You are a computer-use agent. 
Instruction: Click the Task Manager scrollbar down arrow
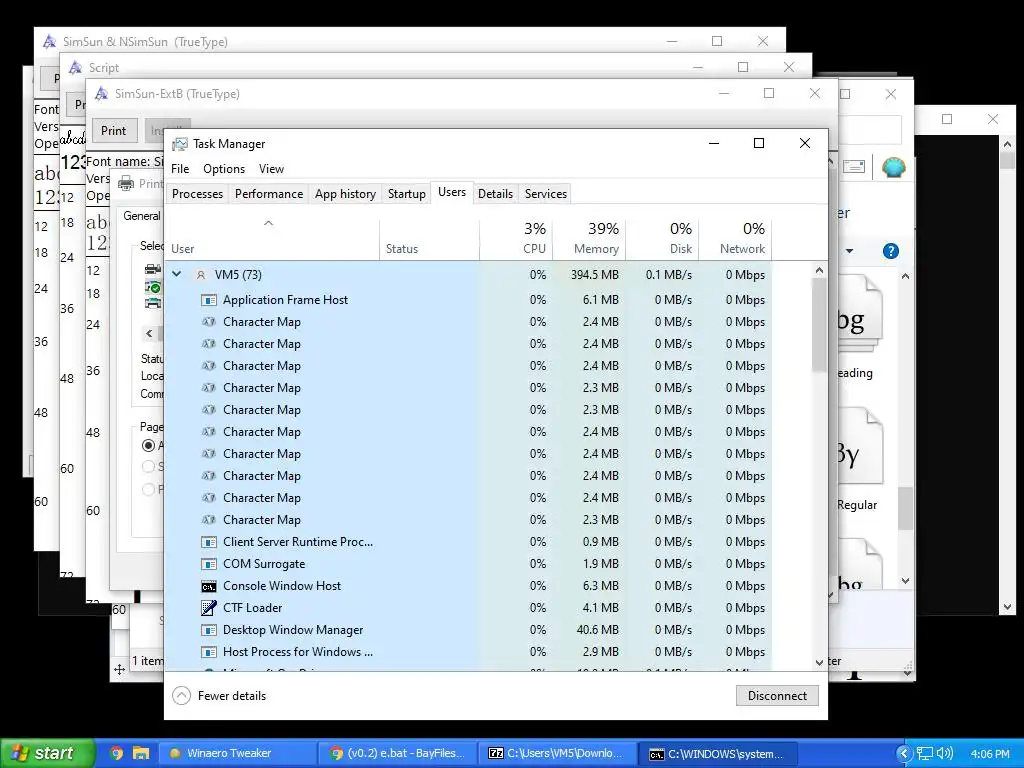point(820,662)
